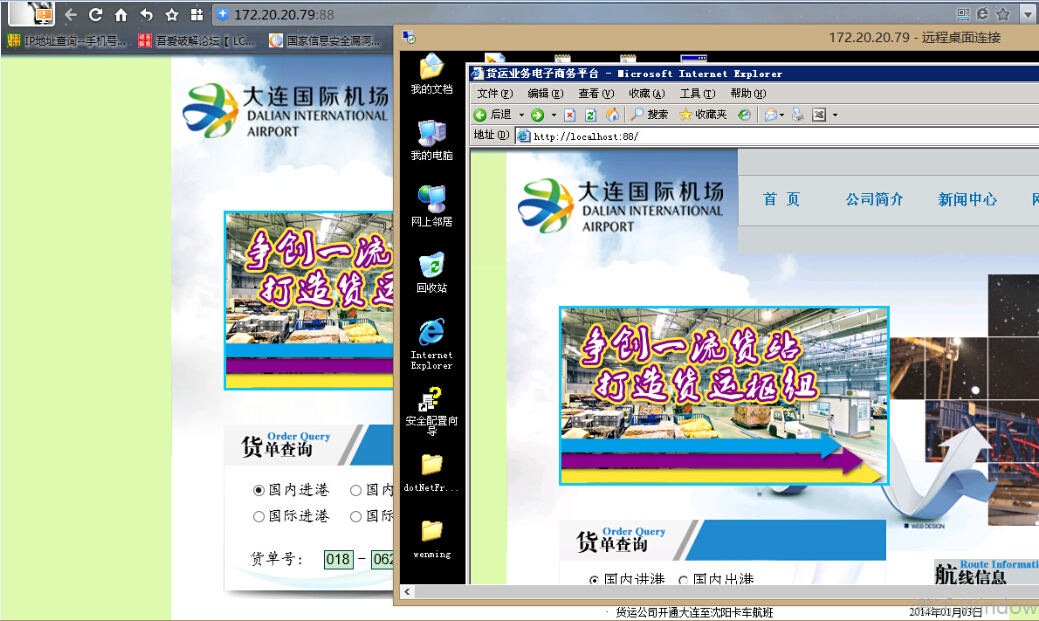The height and width of the screenshot is (621, 1039).
Task: Open 编辑(E) menu in IE
Action: coord(545,93)
